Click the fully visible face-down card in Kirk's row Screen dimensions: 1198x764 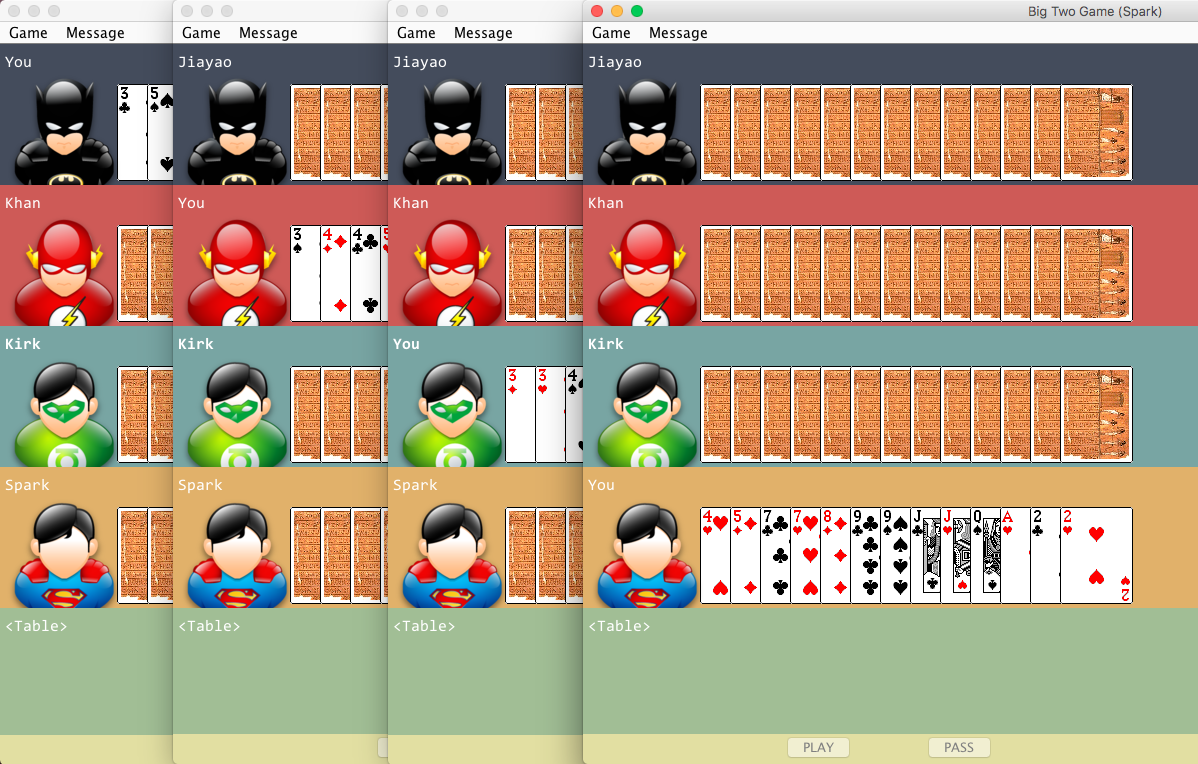click(1096, 415)
